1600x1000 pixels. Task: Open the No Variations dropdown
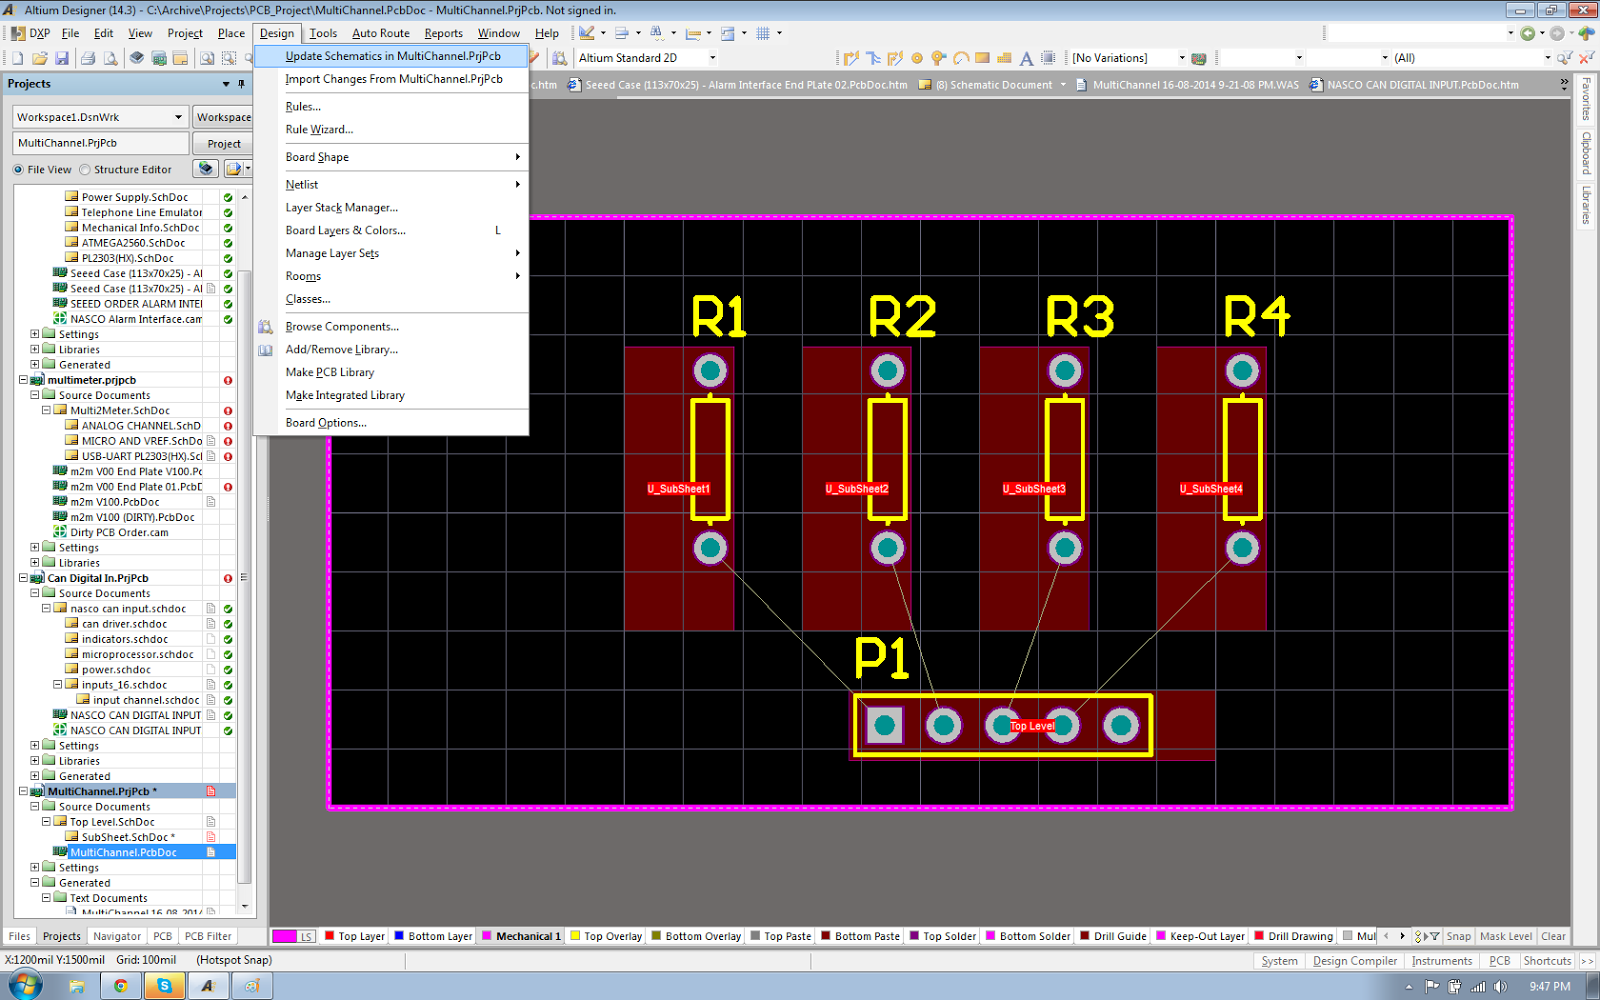click(1181, 58)
